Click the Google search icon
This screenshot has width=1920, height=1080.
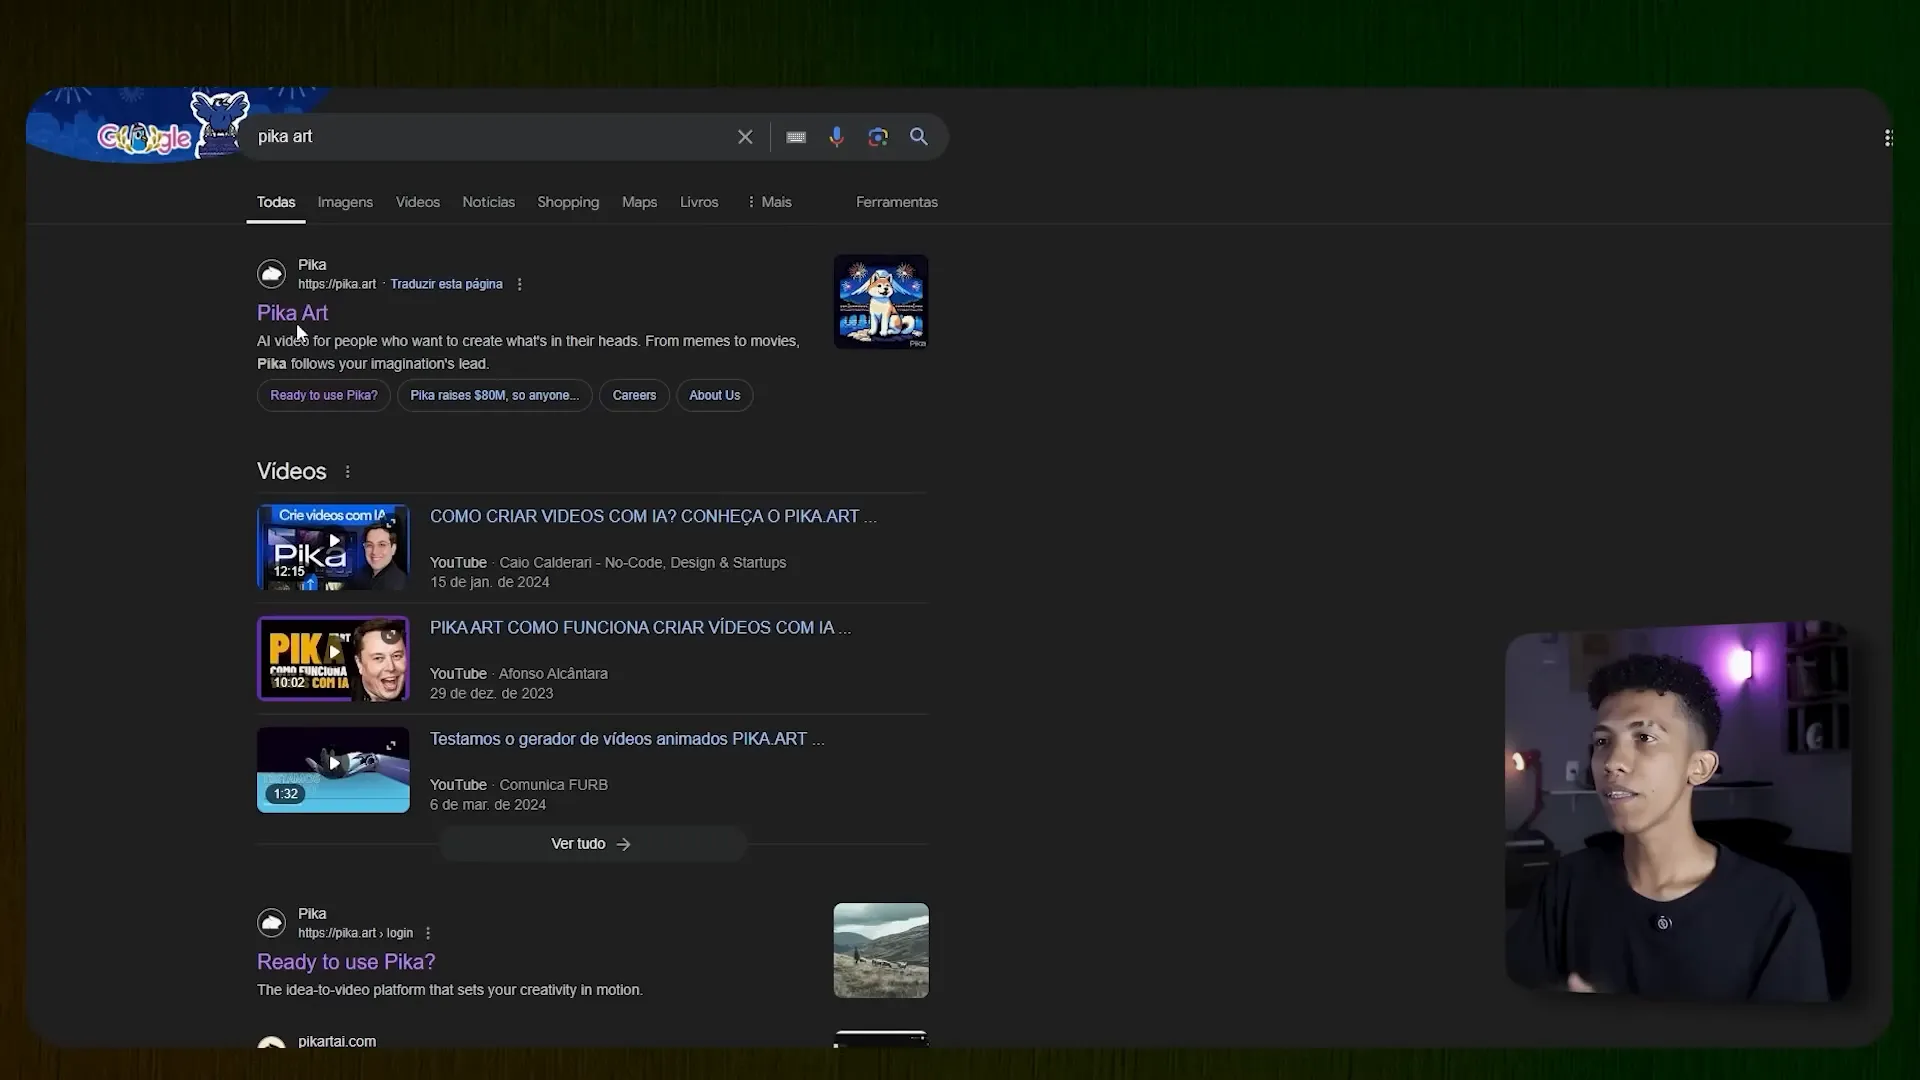(x=918, y=136)
